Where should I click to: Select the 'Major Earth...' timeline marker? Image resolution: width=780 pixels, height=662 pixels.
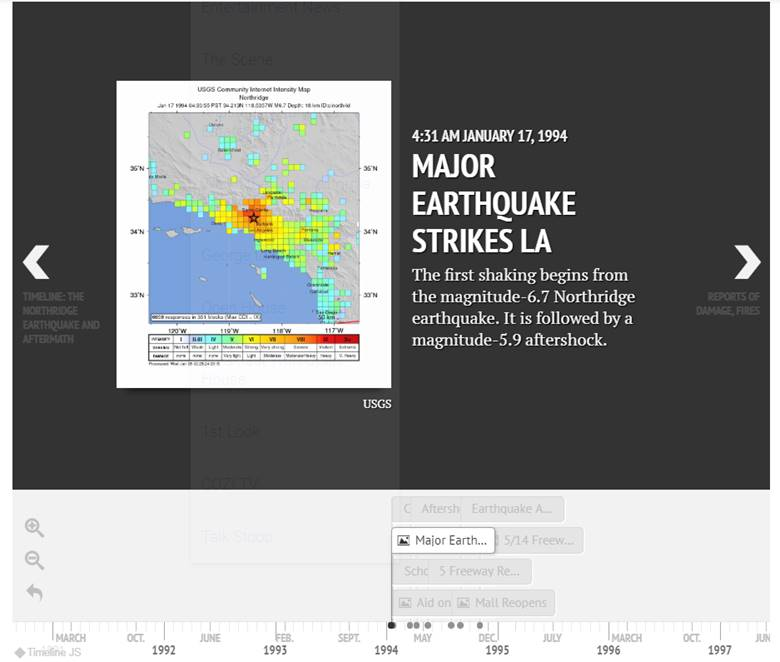coord(443,540)
